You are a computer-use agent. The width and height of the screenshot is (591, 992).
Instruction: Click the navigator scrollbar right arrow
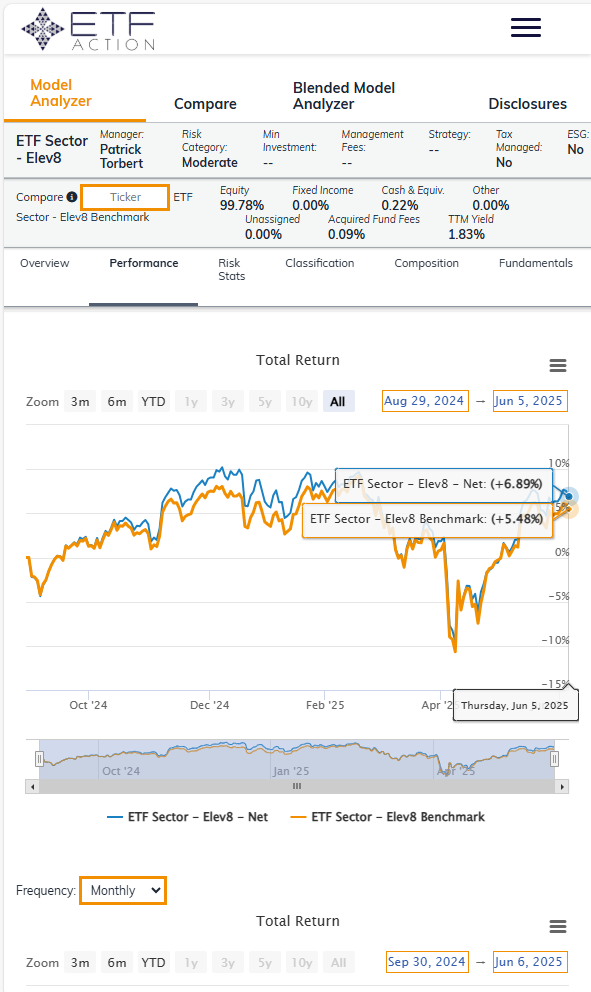tap(562, 787)
